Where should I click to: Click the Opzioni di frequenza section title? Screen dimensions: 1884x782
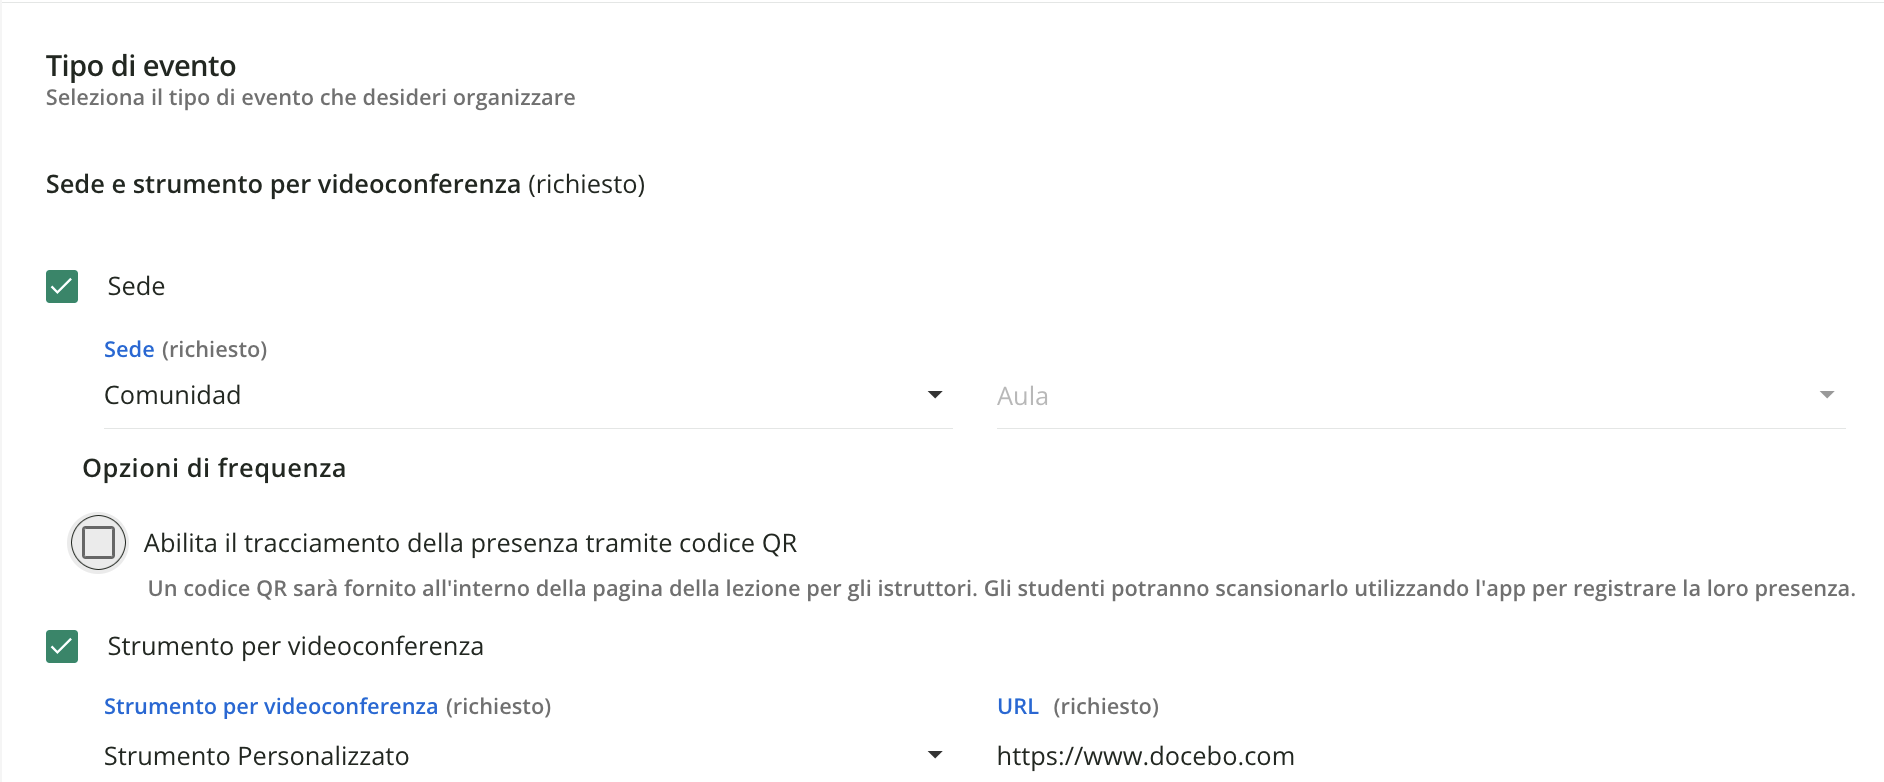(x=213, y=468)
